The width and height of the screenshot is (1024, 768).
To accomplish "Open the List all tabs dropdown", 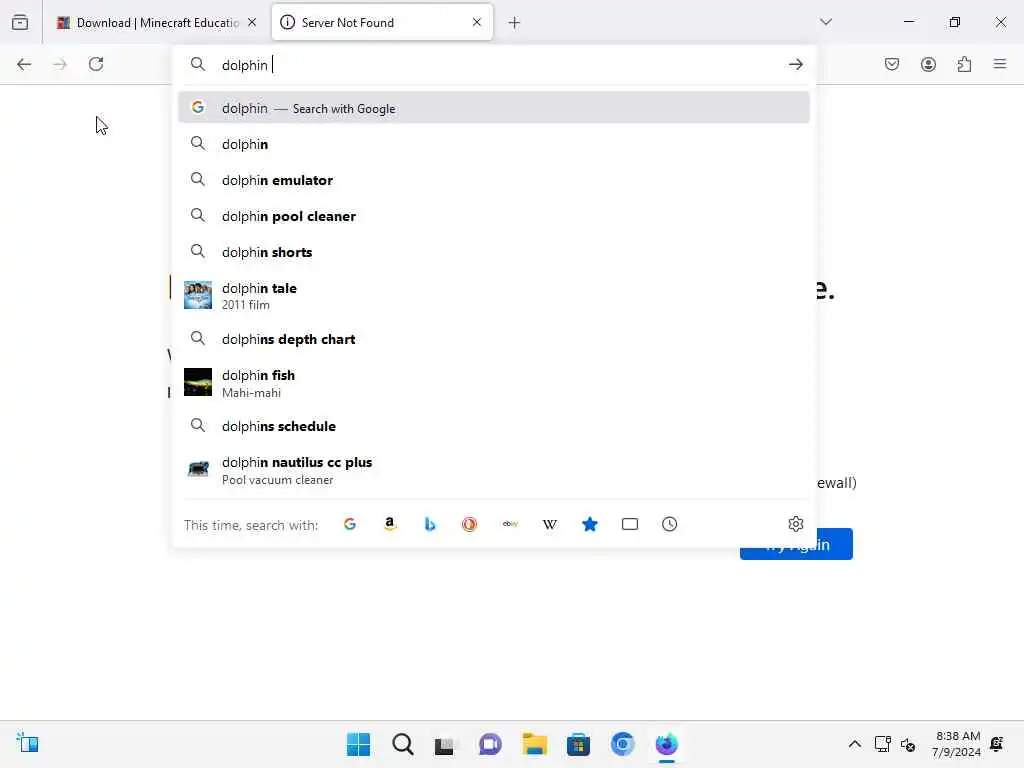I will click(x=826, y=22).
